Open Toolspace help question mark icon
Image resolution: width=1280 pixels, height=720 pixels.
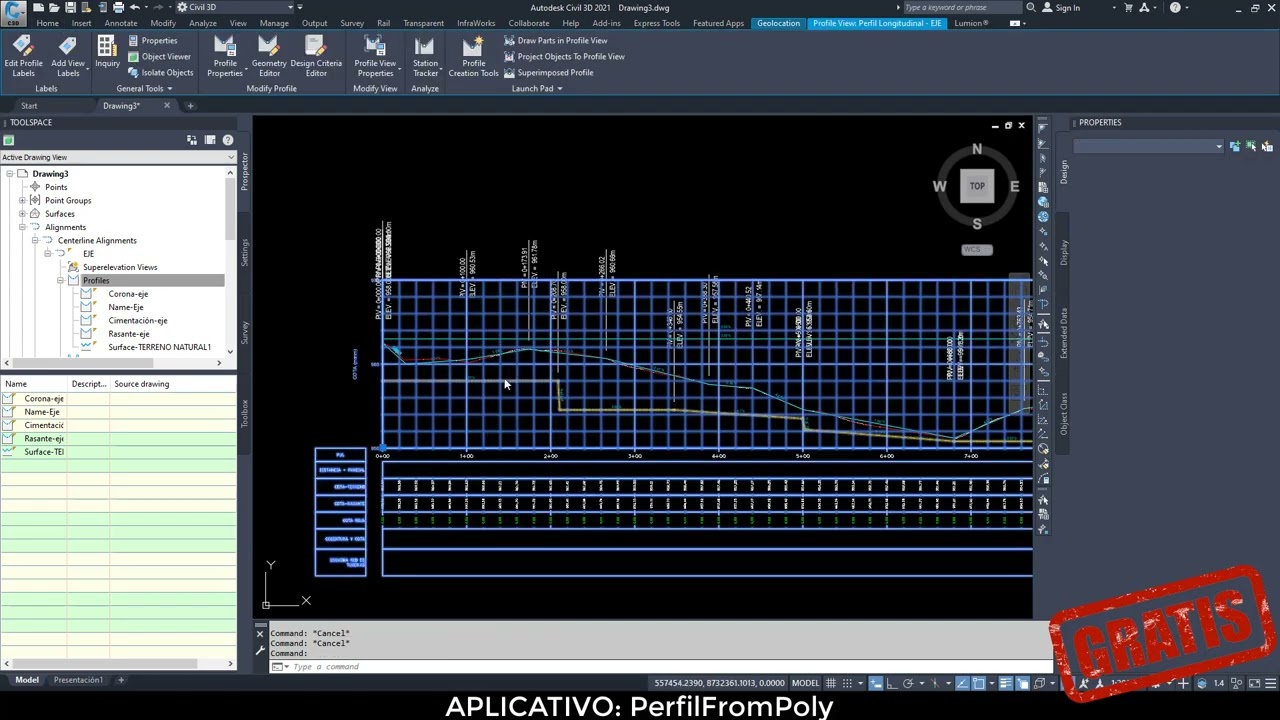[227, 140]
